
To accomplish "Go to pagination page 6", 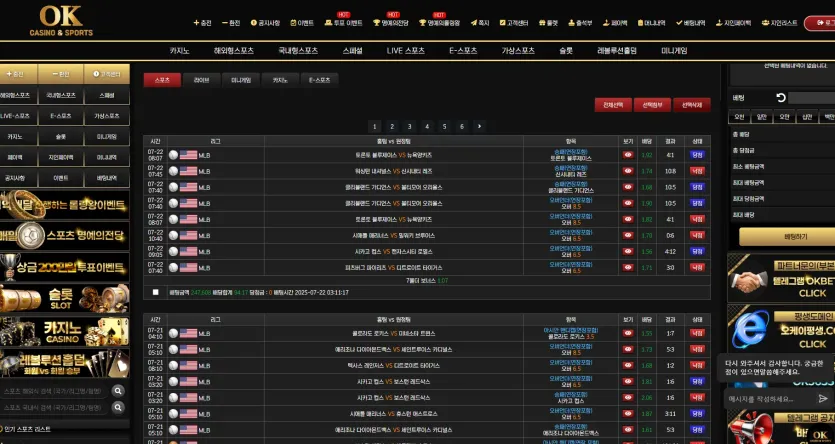I will click(462, 126).
